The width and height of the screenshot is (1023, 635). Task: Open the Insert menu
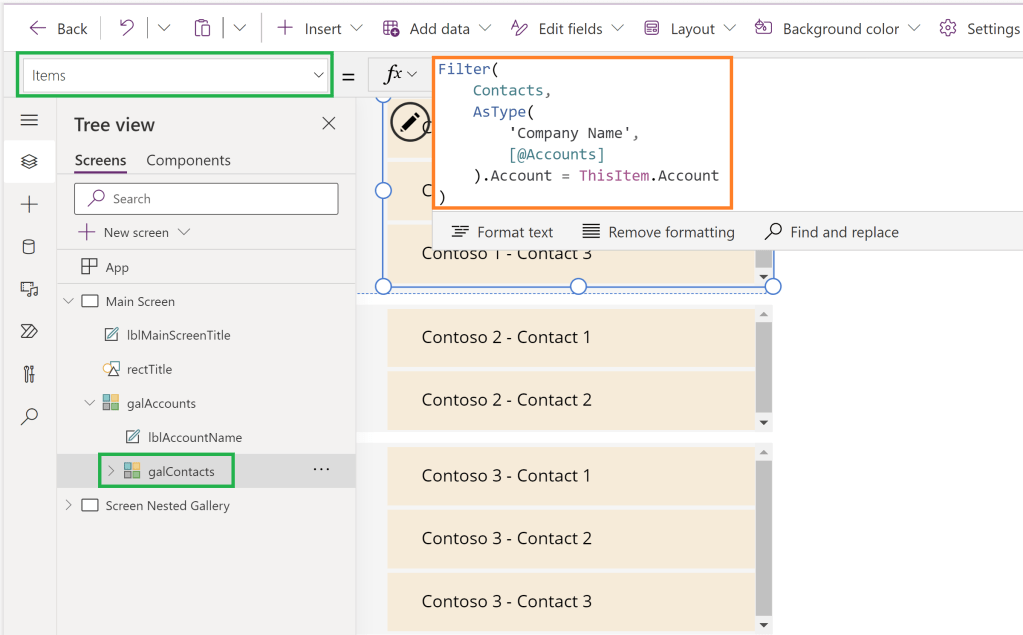(310, 28)
